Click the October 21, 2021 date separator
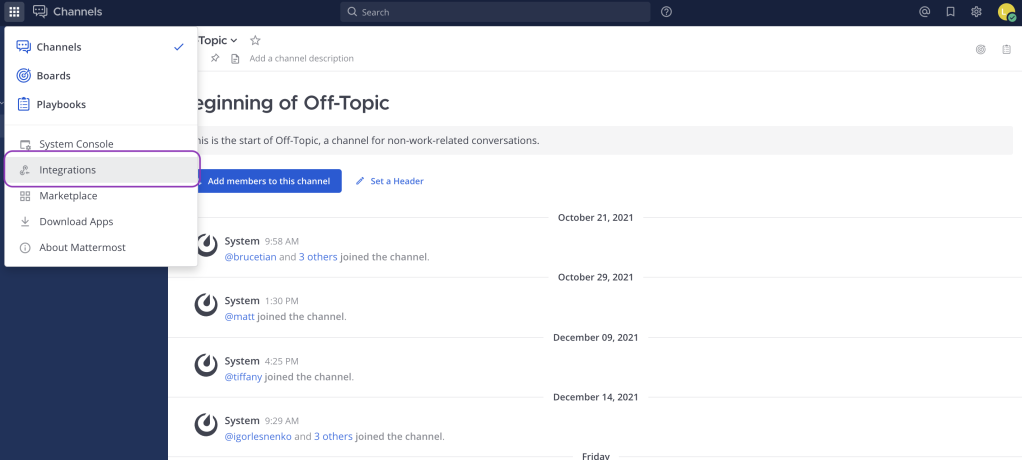The image size is (1022, 460). 596,218
